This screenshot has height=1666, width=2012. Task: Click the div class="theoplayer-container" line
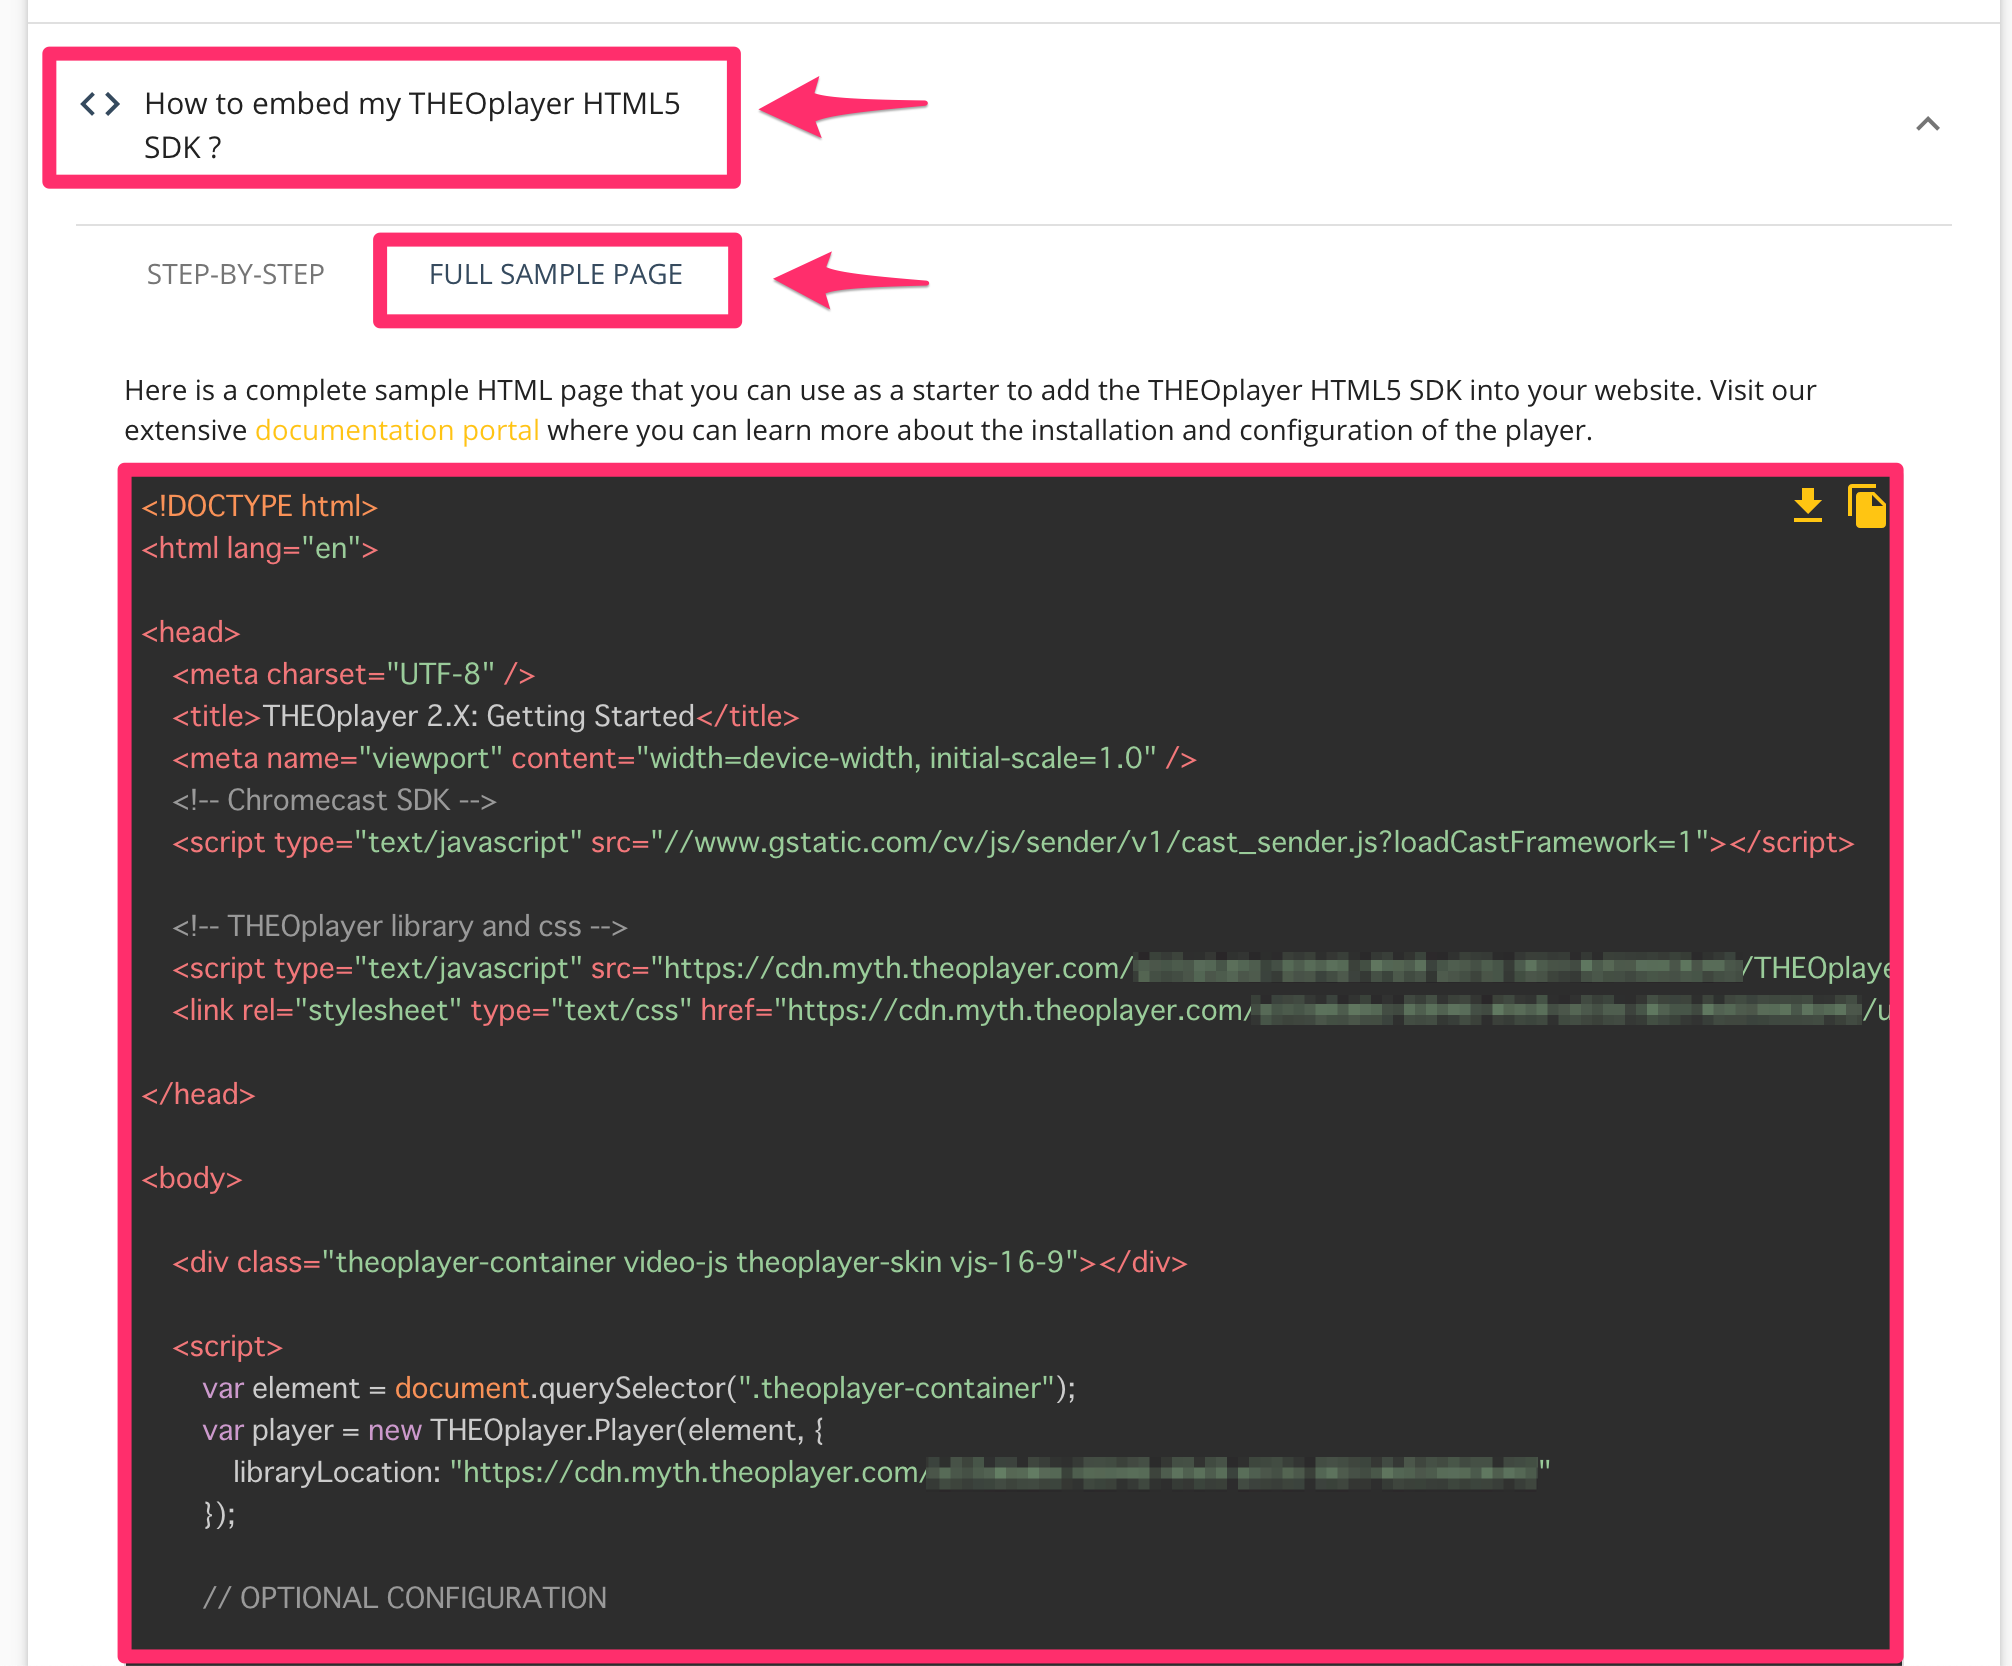[x=680, y=1262]
